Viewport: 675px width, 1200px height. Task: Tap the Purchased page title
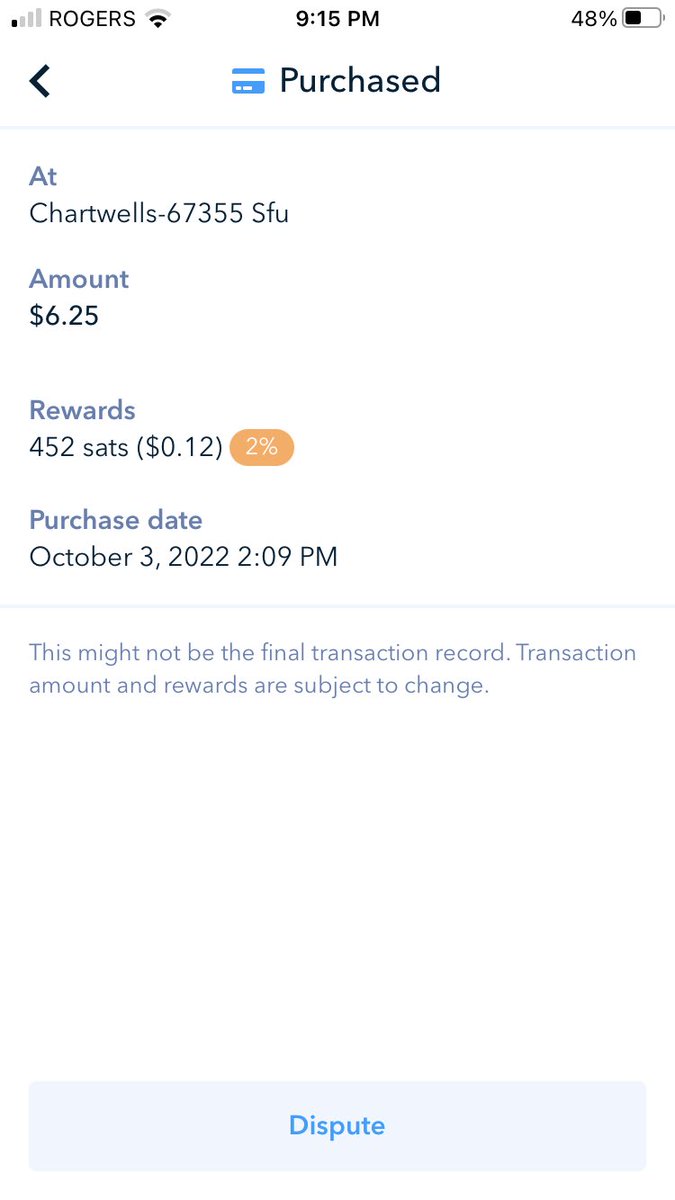[x=360, y=80]
